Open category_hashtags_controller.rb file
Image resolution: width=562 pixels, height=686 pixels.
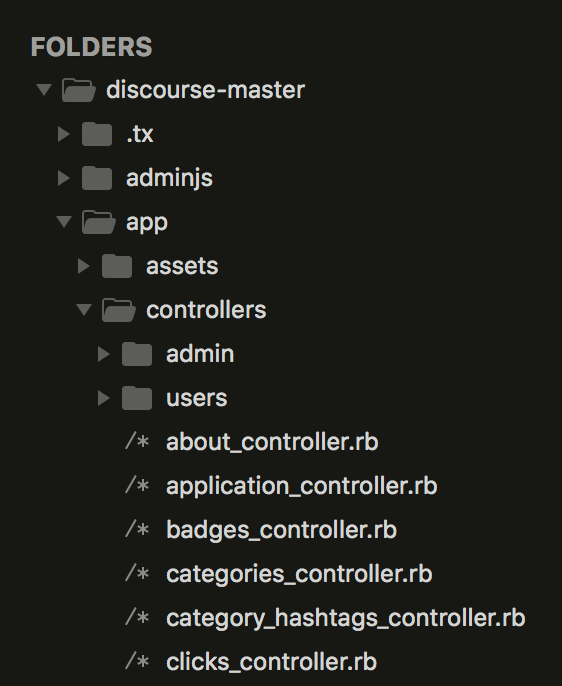pyautogui.click(x=346, y=618)
